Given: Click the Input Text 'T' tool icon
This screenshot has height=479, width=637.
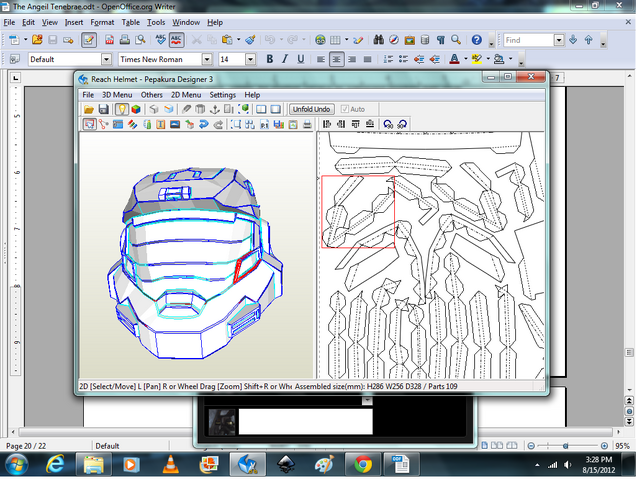Looking at the screenshot, I should pyautogui.click(x=161, y=124).
